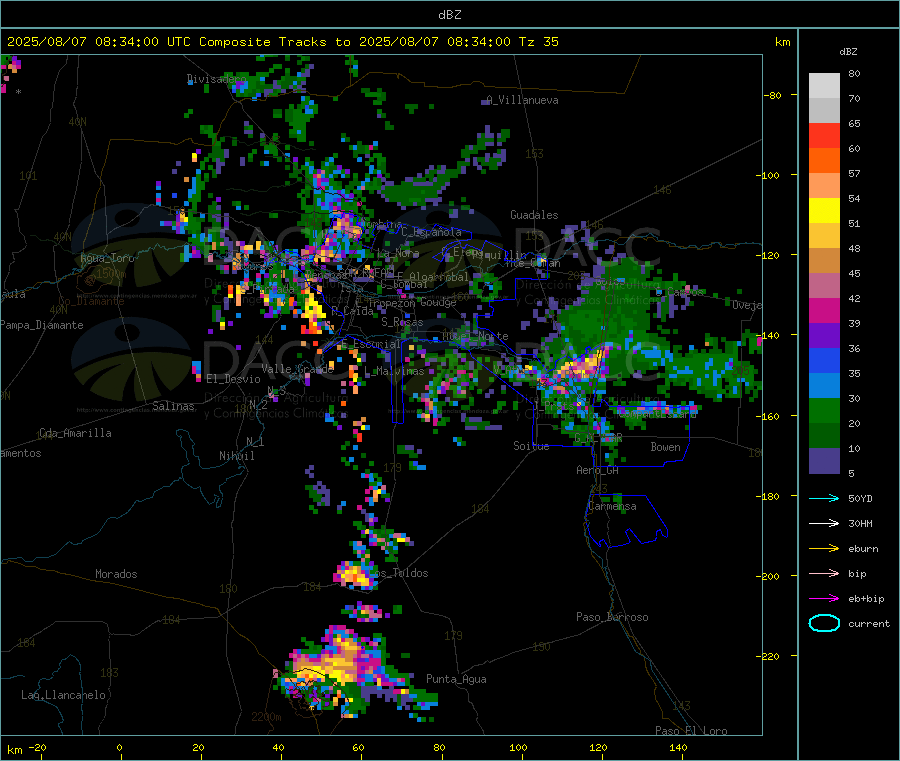Screen dimensions: 900x761
Task: Click the Nihuil location label
Action: (236, 456)
